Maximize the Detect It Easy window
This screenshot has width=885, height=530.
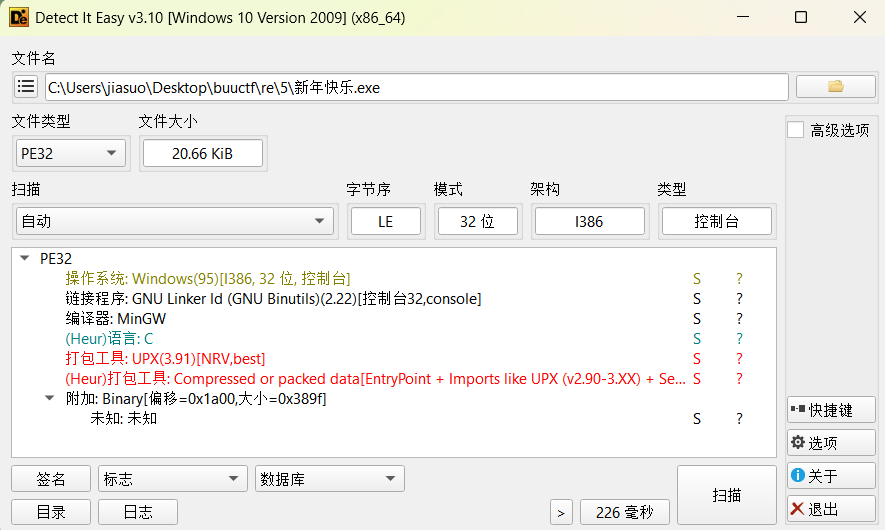(801, 17)
